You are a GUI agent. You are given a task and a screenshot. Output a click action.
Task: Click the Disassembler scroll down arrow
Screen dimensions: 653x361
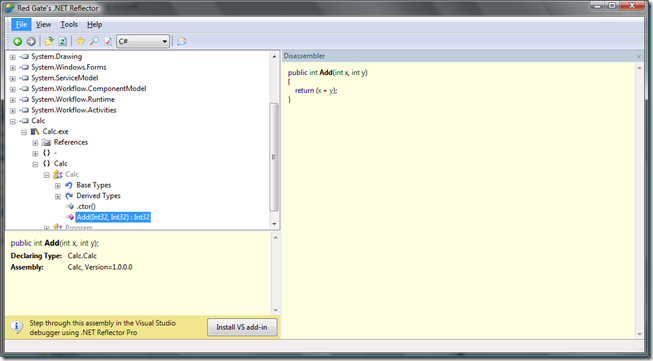tap(640, 334)
